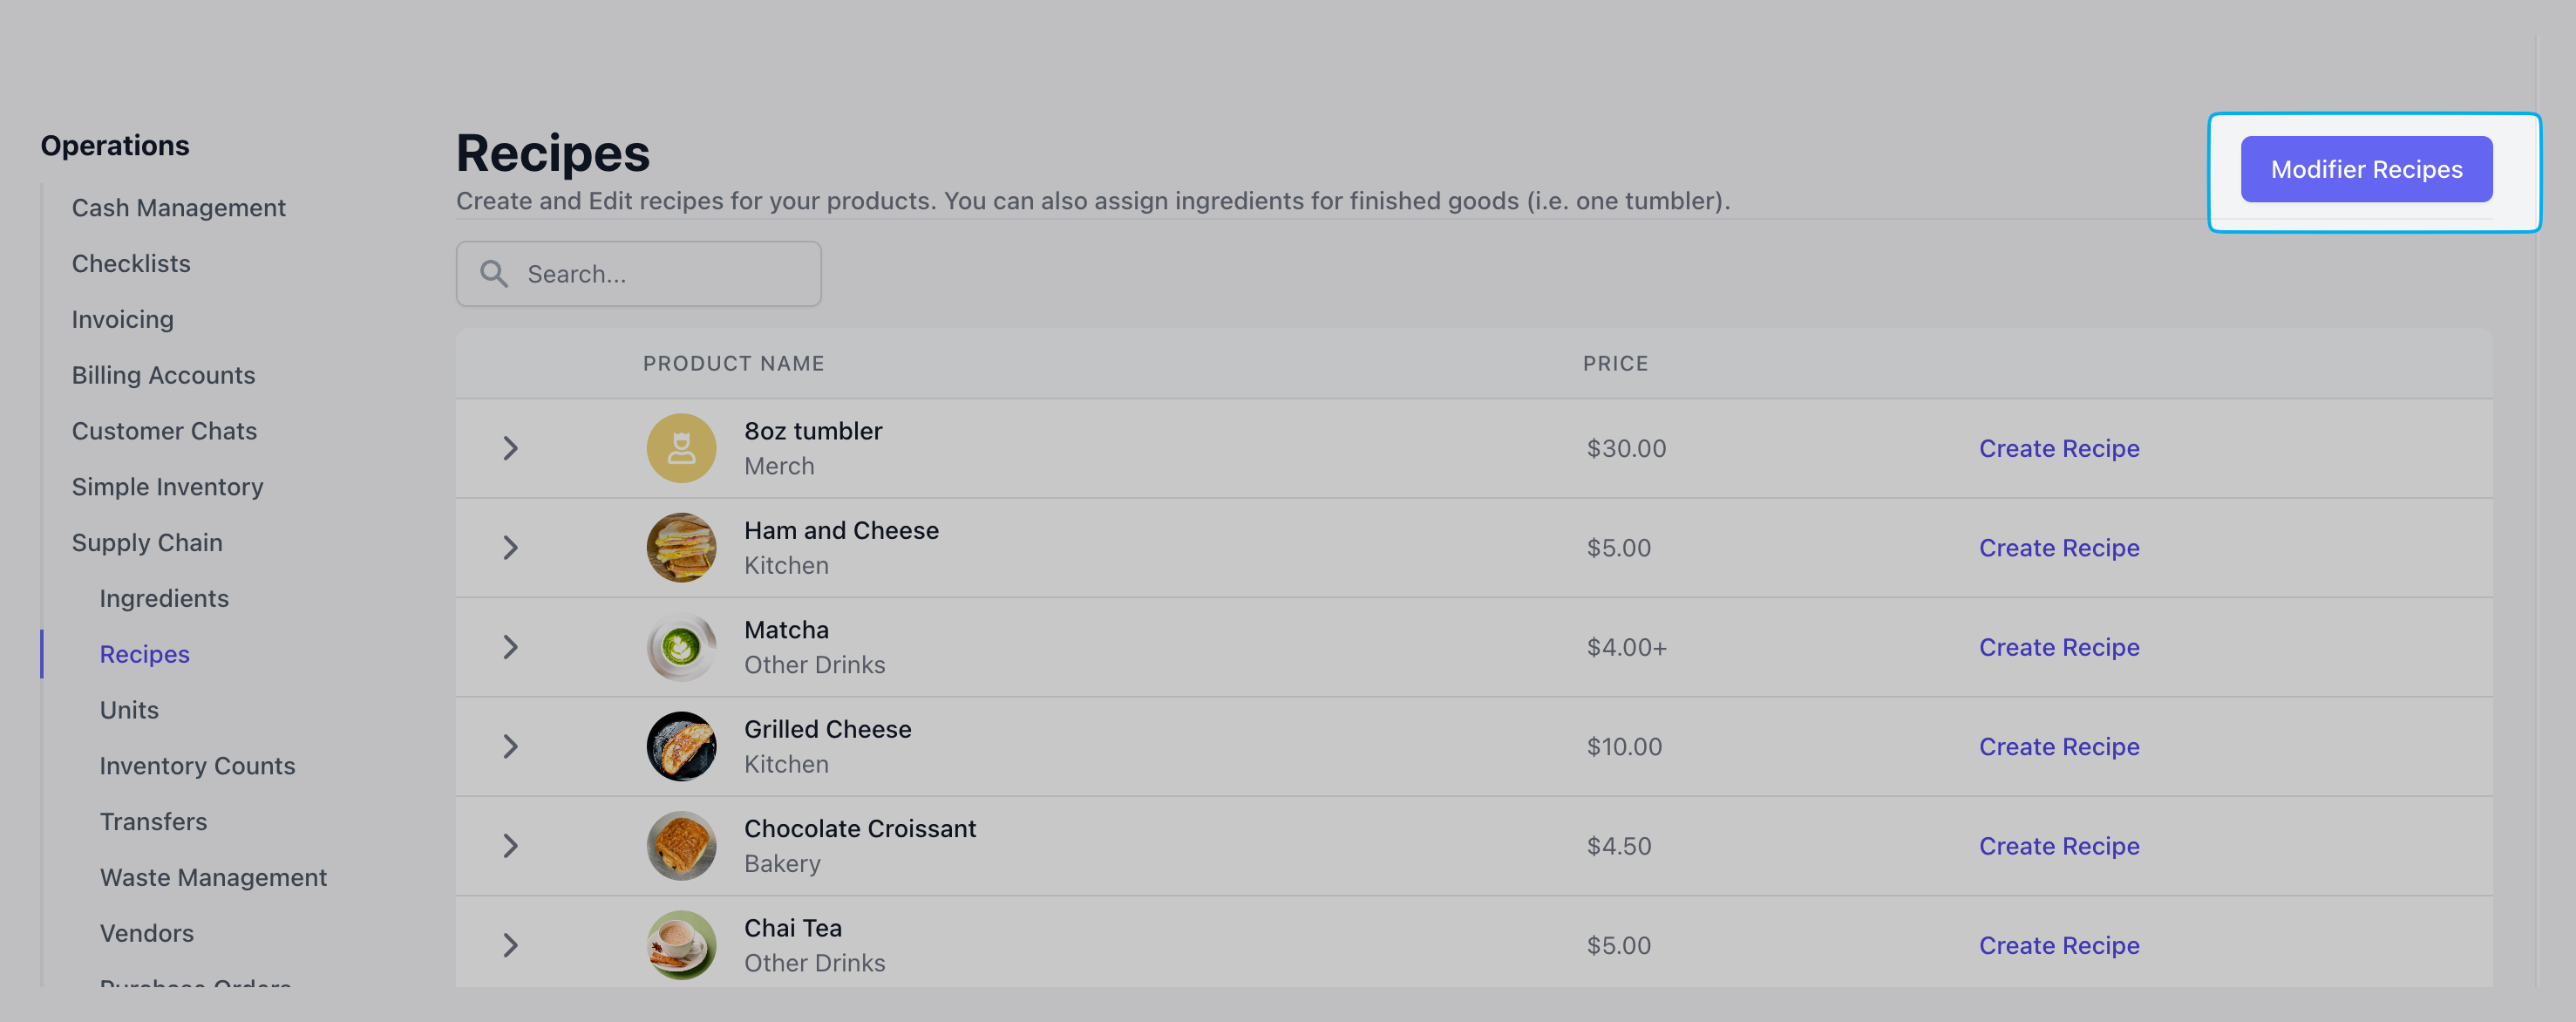Click the Chocolate Croissant product image
The height and width of the screenshot is (1022, 2576).
click(681, 846)
